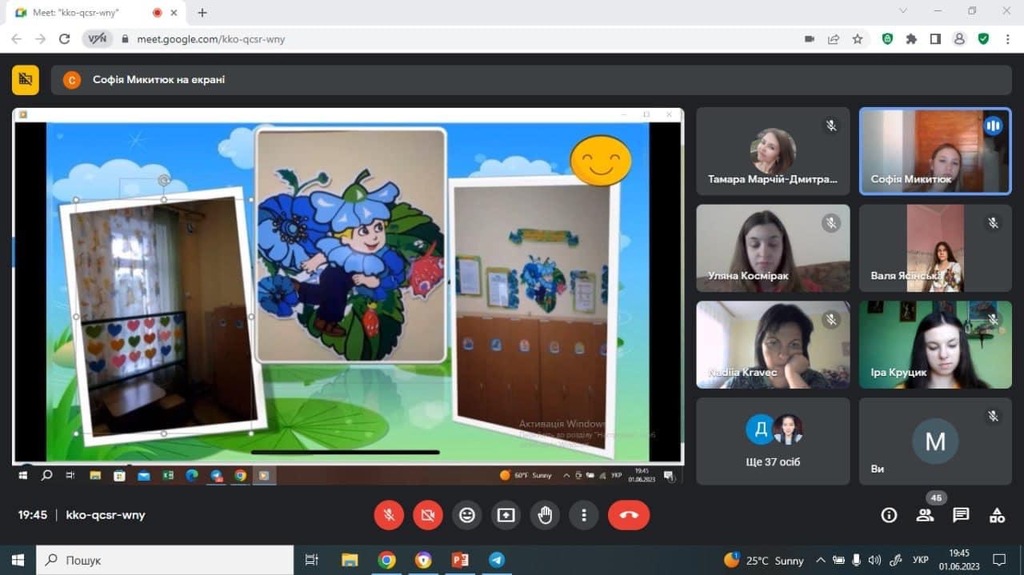Open Chrome's three-dot menu
This screenshot has height=575, width=1024.
1007,39
